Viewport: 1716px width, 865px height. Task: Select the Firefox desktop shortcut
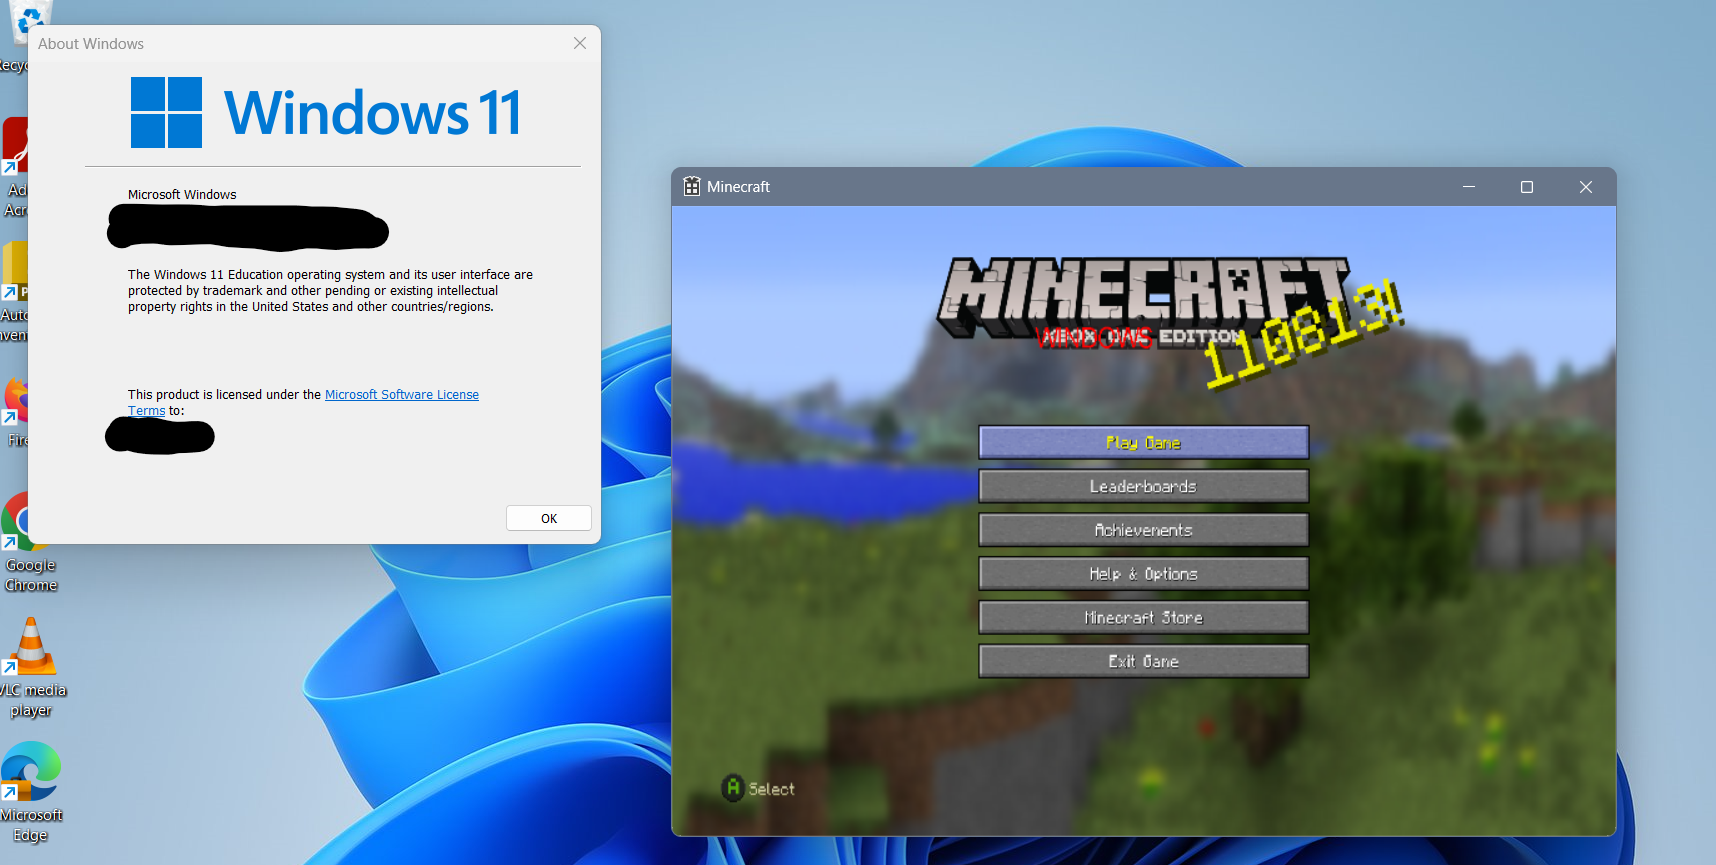(x=14, y=402)
